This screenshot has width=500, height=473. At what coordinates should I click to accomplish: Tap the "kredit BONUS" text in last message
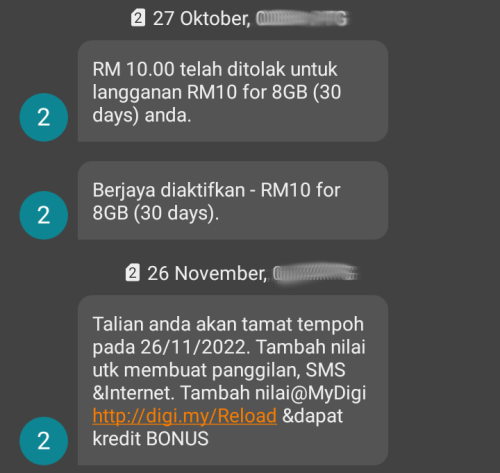[150, 438]
